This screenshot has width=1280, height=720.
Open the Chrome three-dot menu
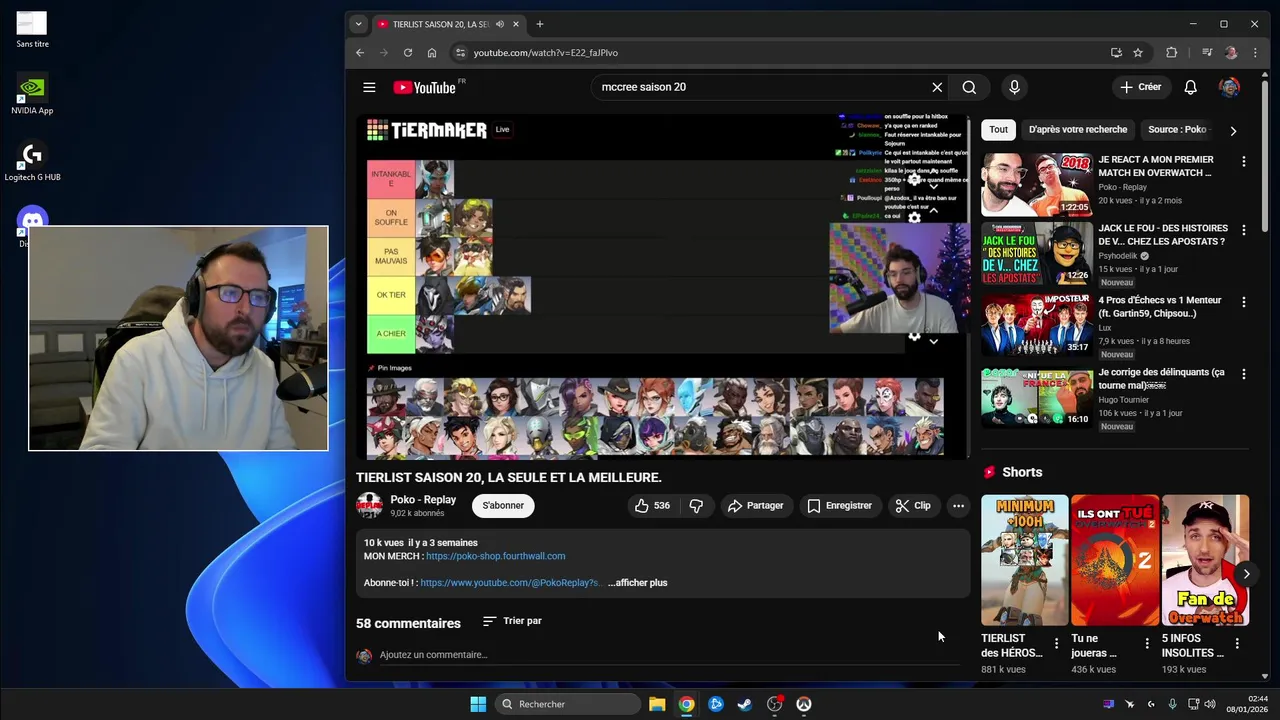pyautogui.click(x=1255, y=53)
